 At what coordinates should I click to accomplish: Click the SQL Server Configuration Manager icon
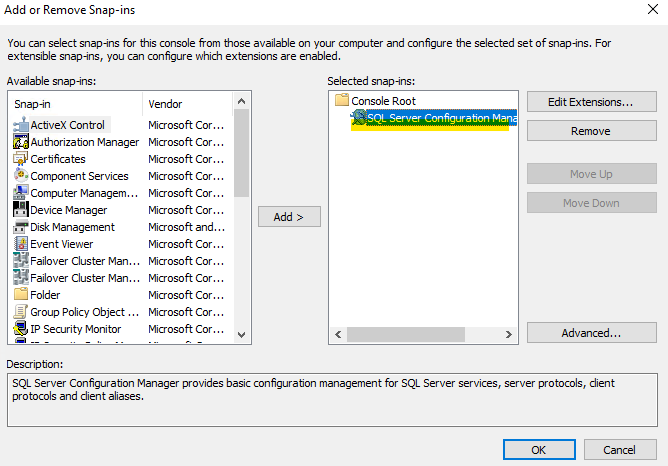click(x=359, y=118)
